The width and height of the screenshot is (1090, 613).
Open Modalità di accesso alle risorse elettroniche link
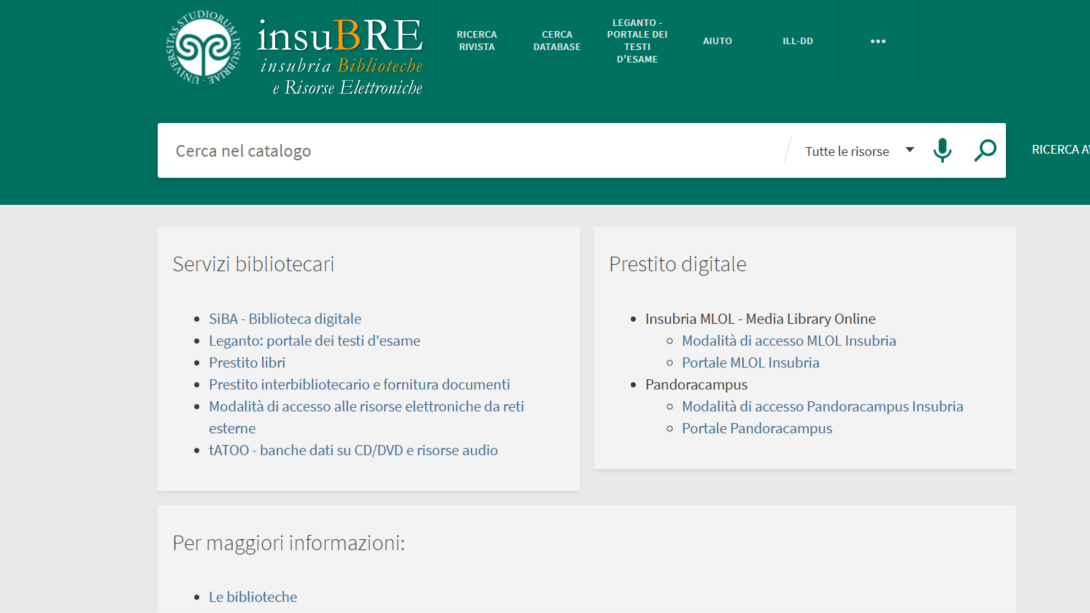pos(366,417)
